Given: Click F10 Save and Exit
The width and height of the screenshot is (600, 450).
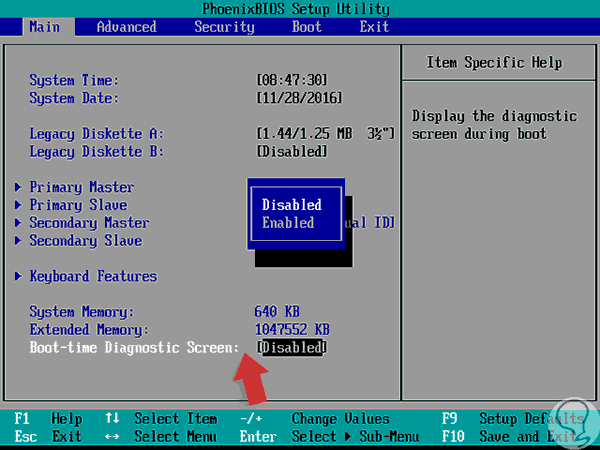Looking at the screenshot, I should [509, 437].
